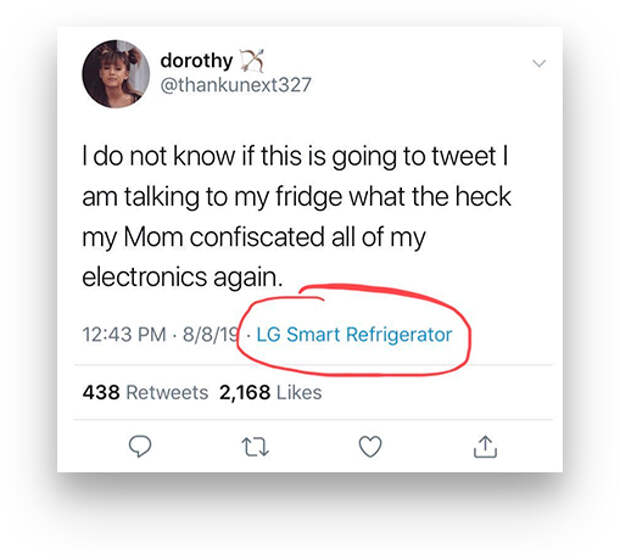The width and height of the screenshot is (620, 560).
Task: View the 2,168 Likes list
Action: pyautogui.click(x=270, y=393)
